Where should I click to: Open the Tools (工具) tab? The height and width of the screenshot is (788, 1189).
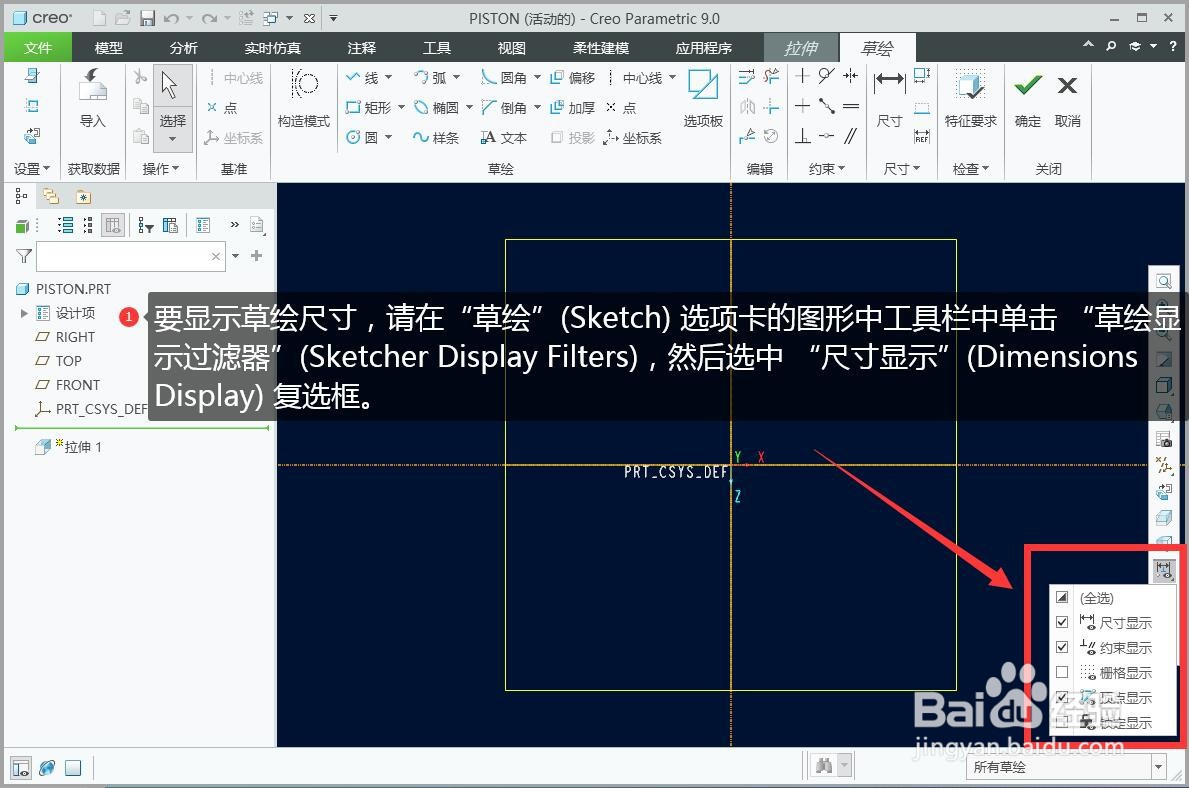(x=437, y=48)
